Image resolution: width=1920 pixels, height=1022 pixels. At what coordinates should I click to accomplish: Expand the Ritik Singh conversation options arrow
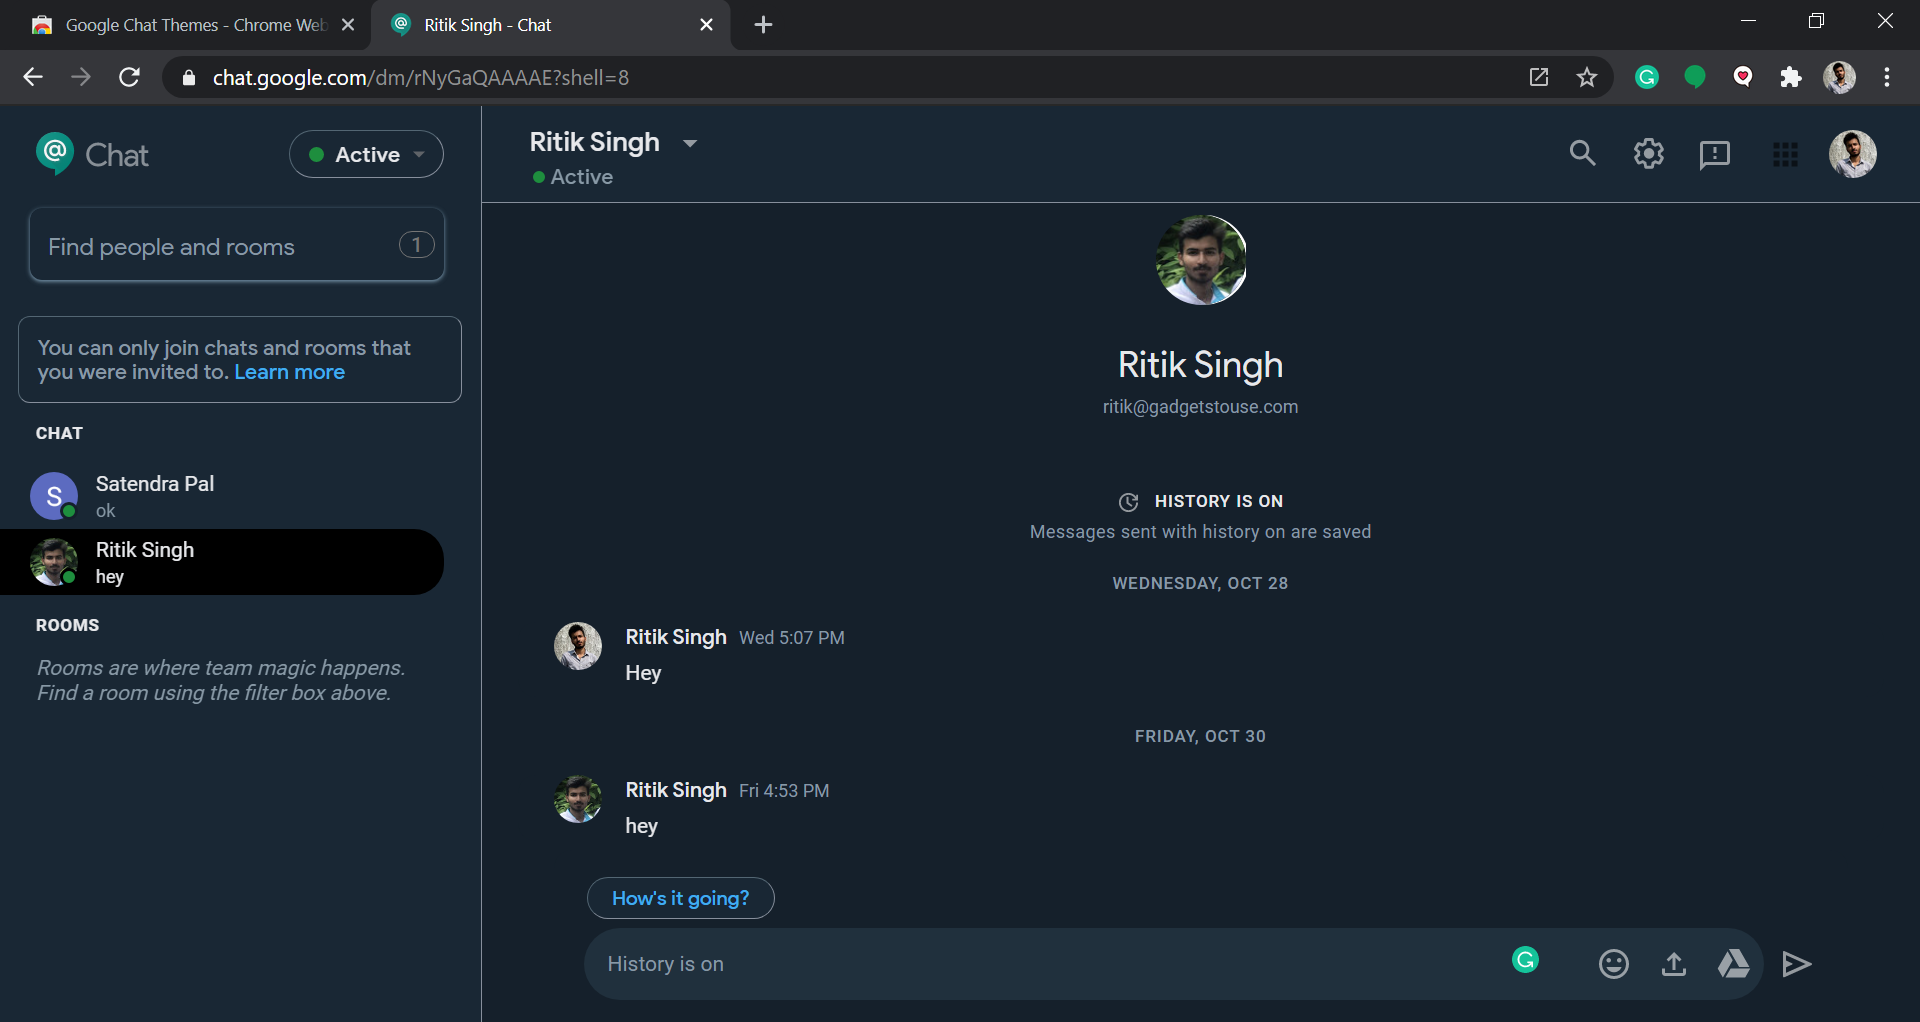pyautogui.click(x=690, y=143)
